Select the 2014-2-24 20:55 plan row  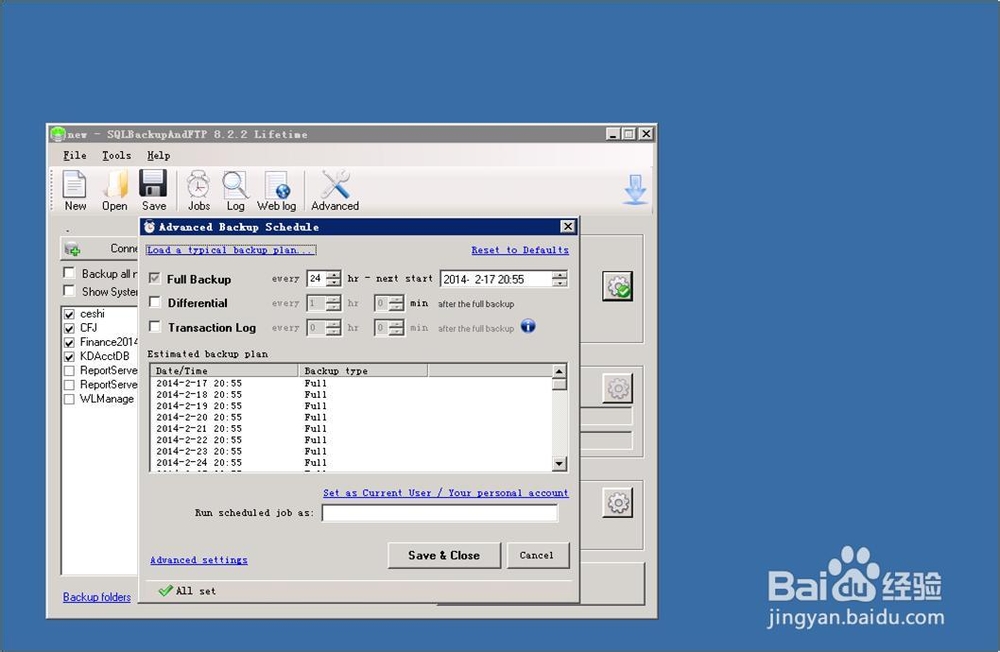351,463
